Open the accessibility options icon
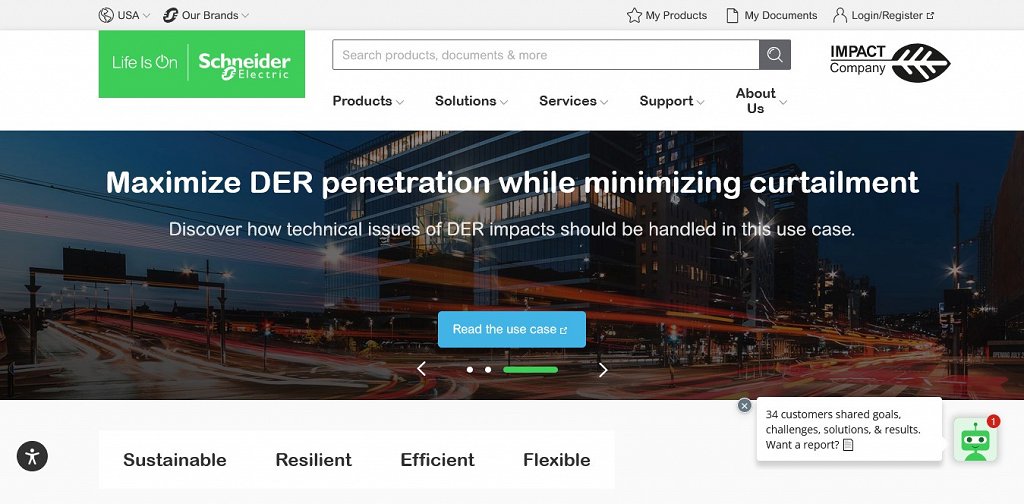Image resolution: width=1024 pixels, height=504 pixels. point(32,456)
